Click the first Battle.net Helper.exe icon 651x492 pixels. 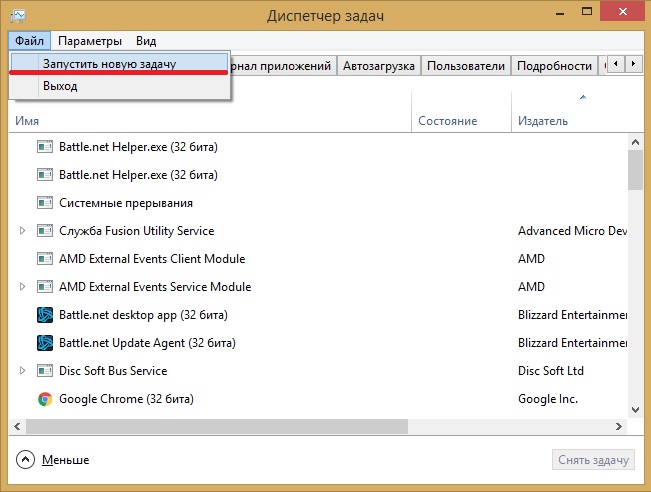point(45,147)
